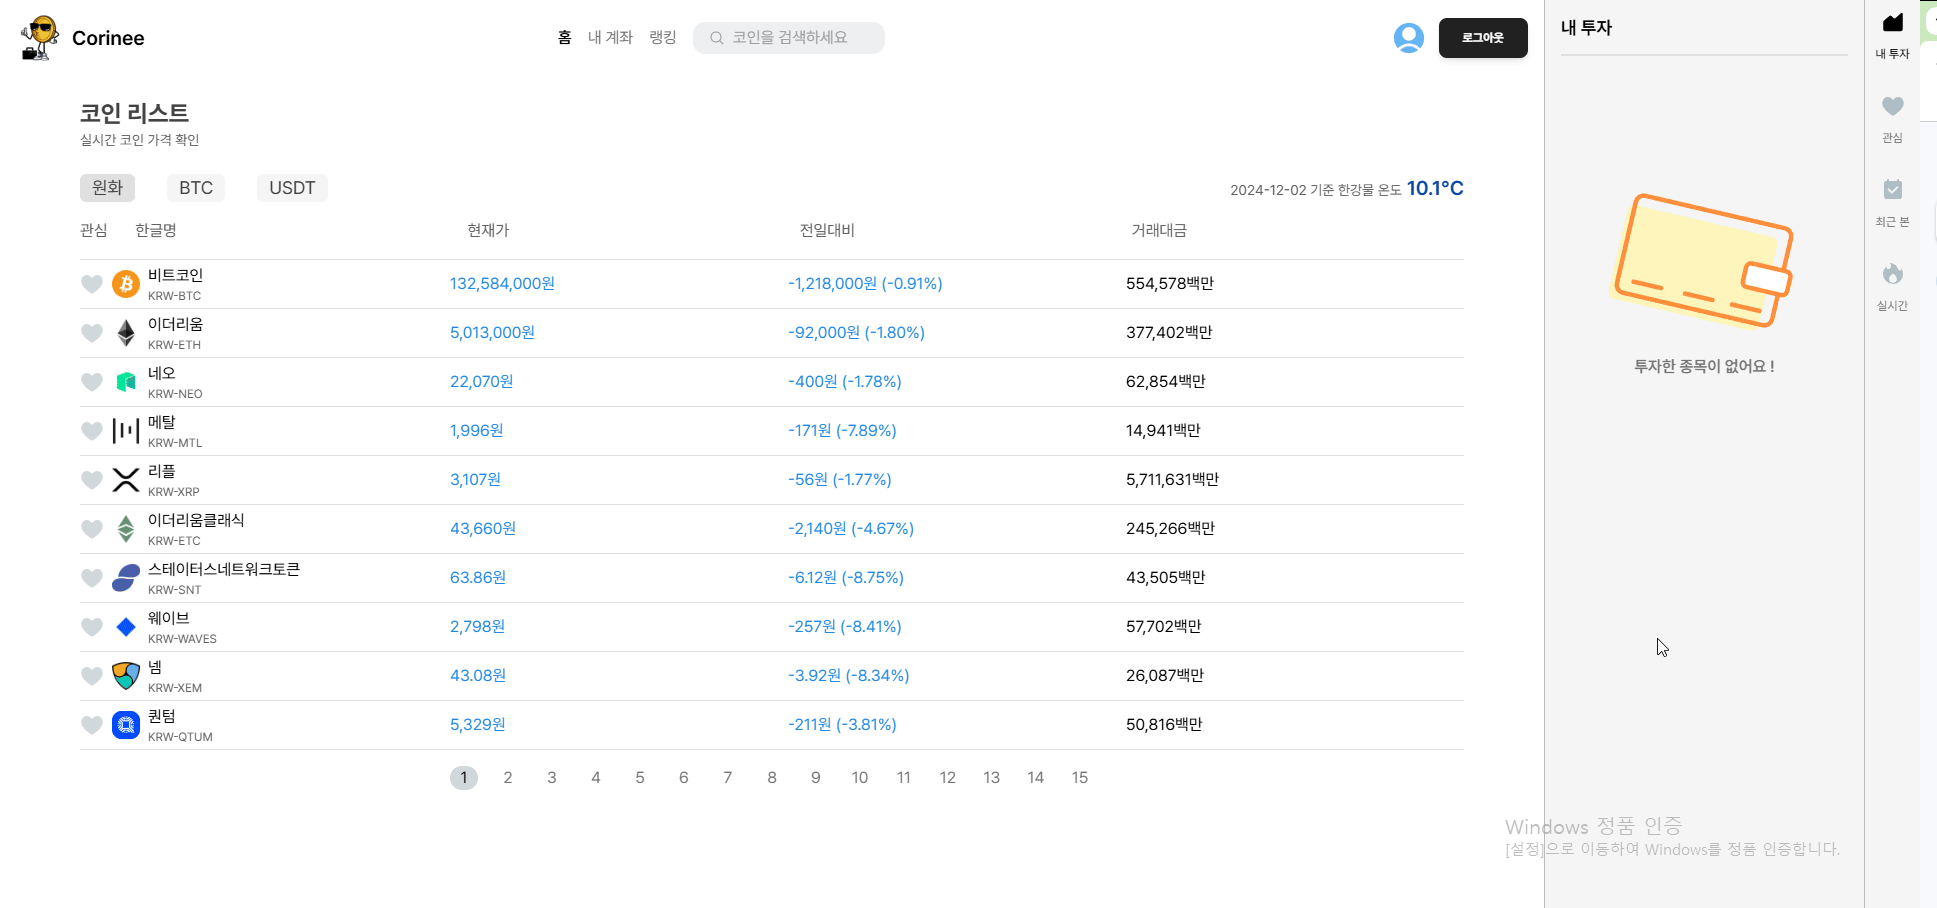
Task: Click the search magnifier icon
Action: (x=717, y=38)
